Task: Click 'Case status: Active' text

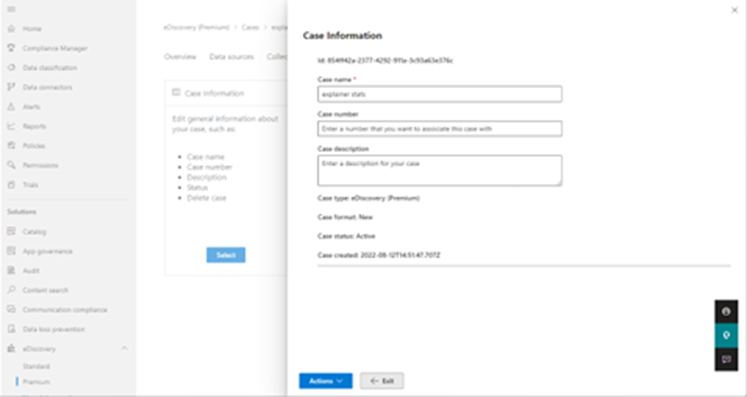Action: click(346, 236)
